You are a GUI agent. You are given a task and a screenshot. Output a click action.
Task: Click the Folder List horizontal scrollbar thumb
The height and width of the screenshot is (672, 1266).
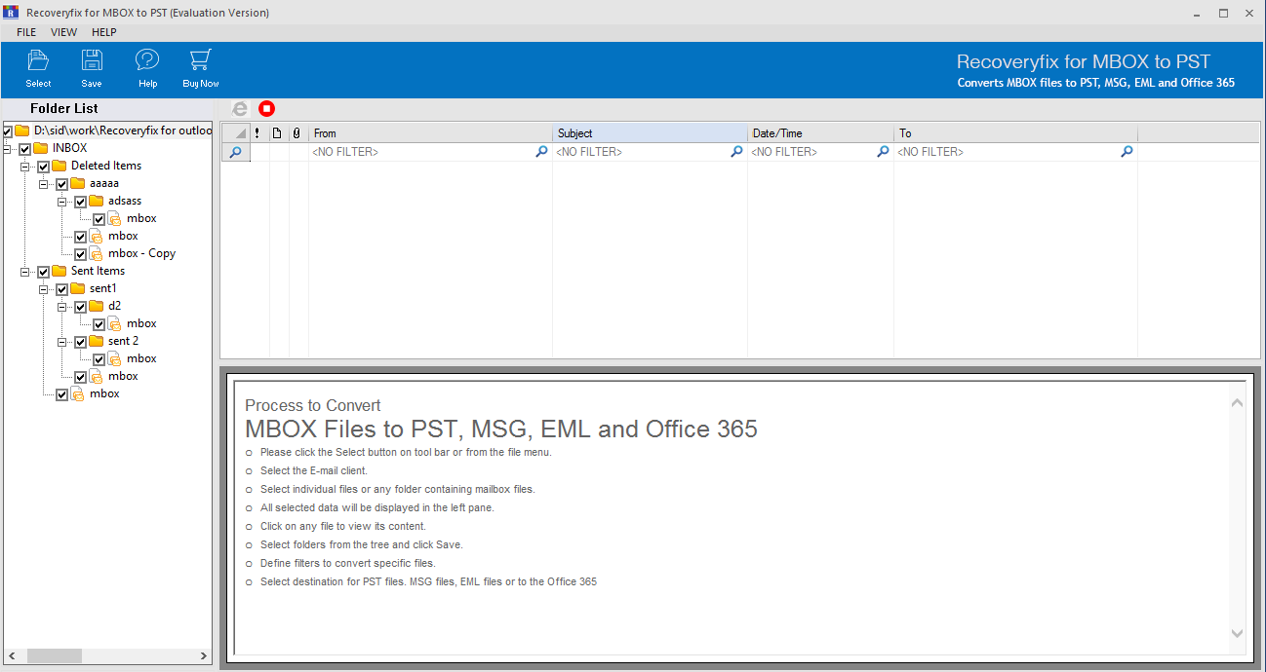[54, 656]
